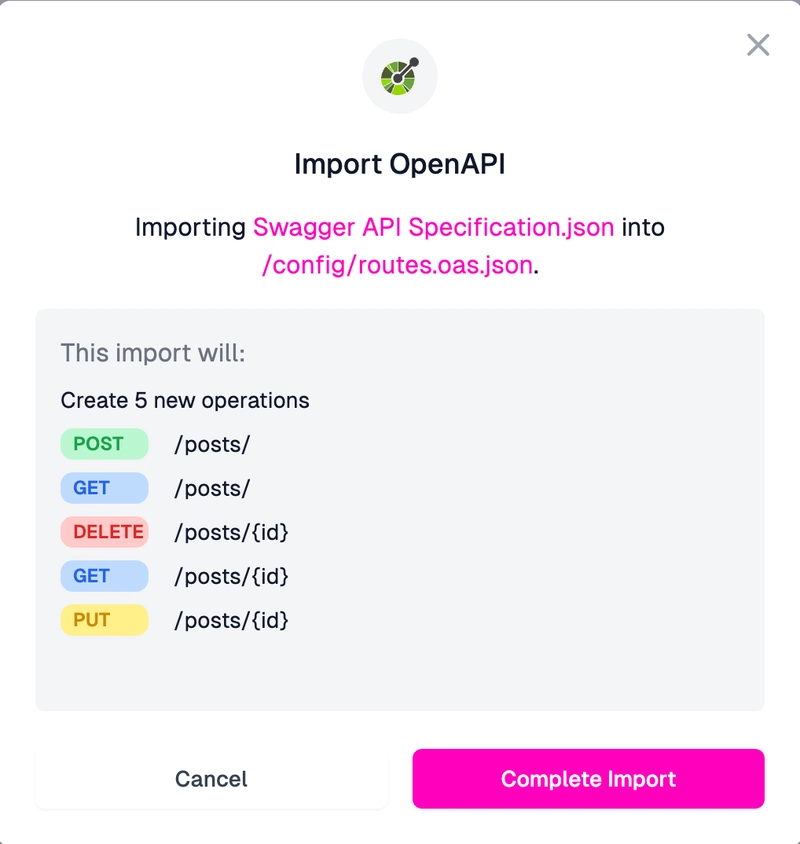Cancel the OpenAPI import
Image resolution: width=800 pixels, height=844 pixels.
click(x=211, y=778)
